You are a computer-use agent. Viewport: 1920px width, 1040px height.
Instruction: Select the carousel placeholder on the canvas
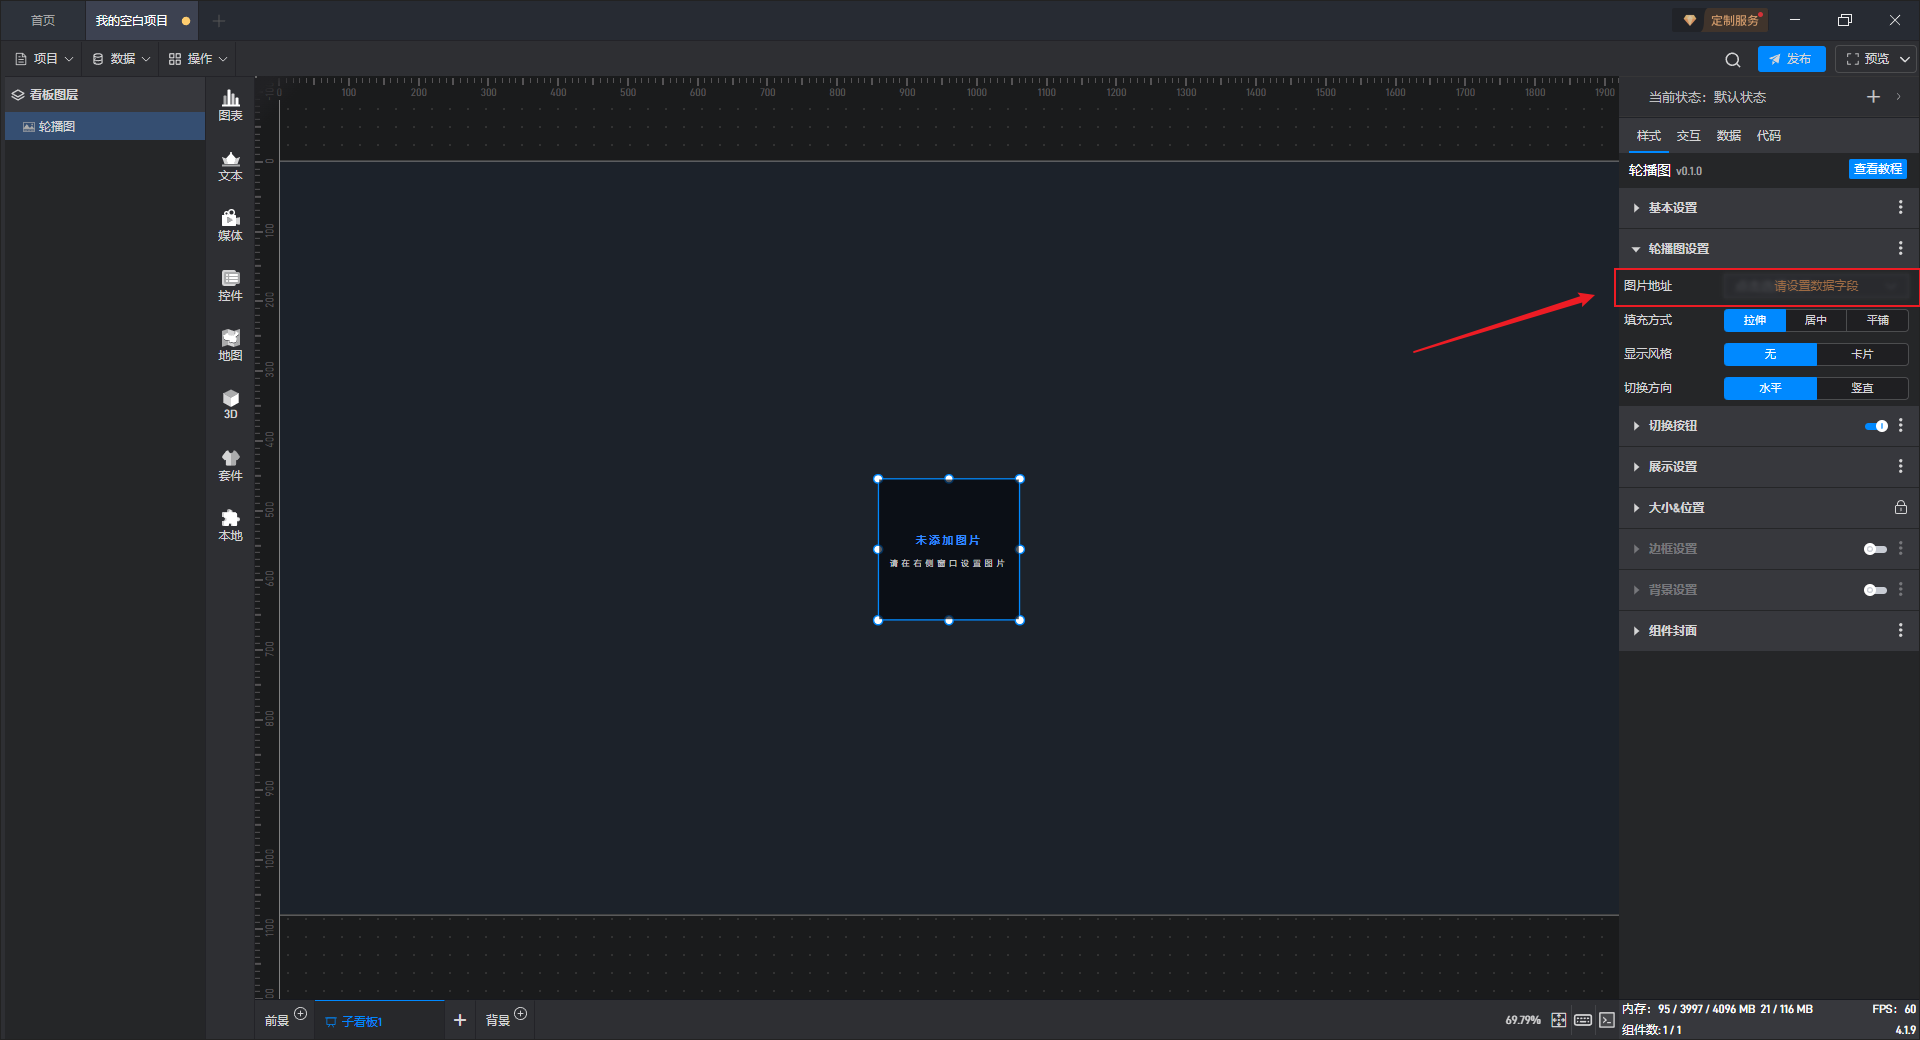click(949, 549)
